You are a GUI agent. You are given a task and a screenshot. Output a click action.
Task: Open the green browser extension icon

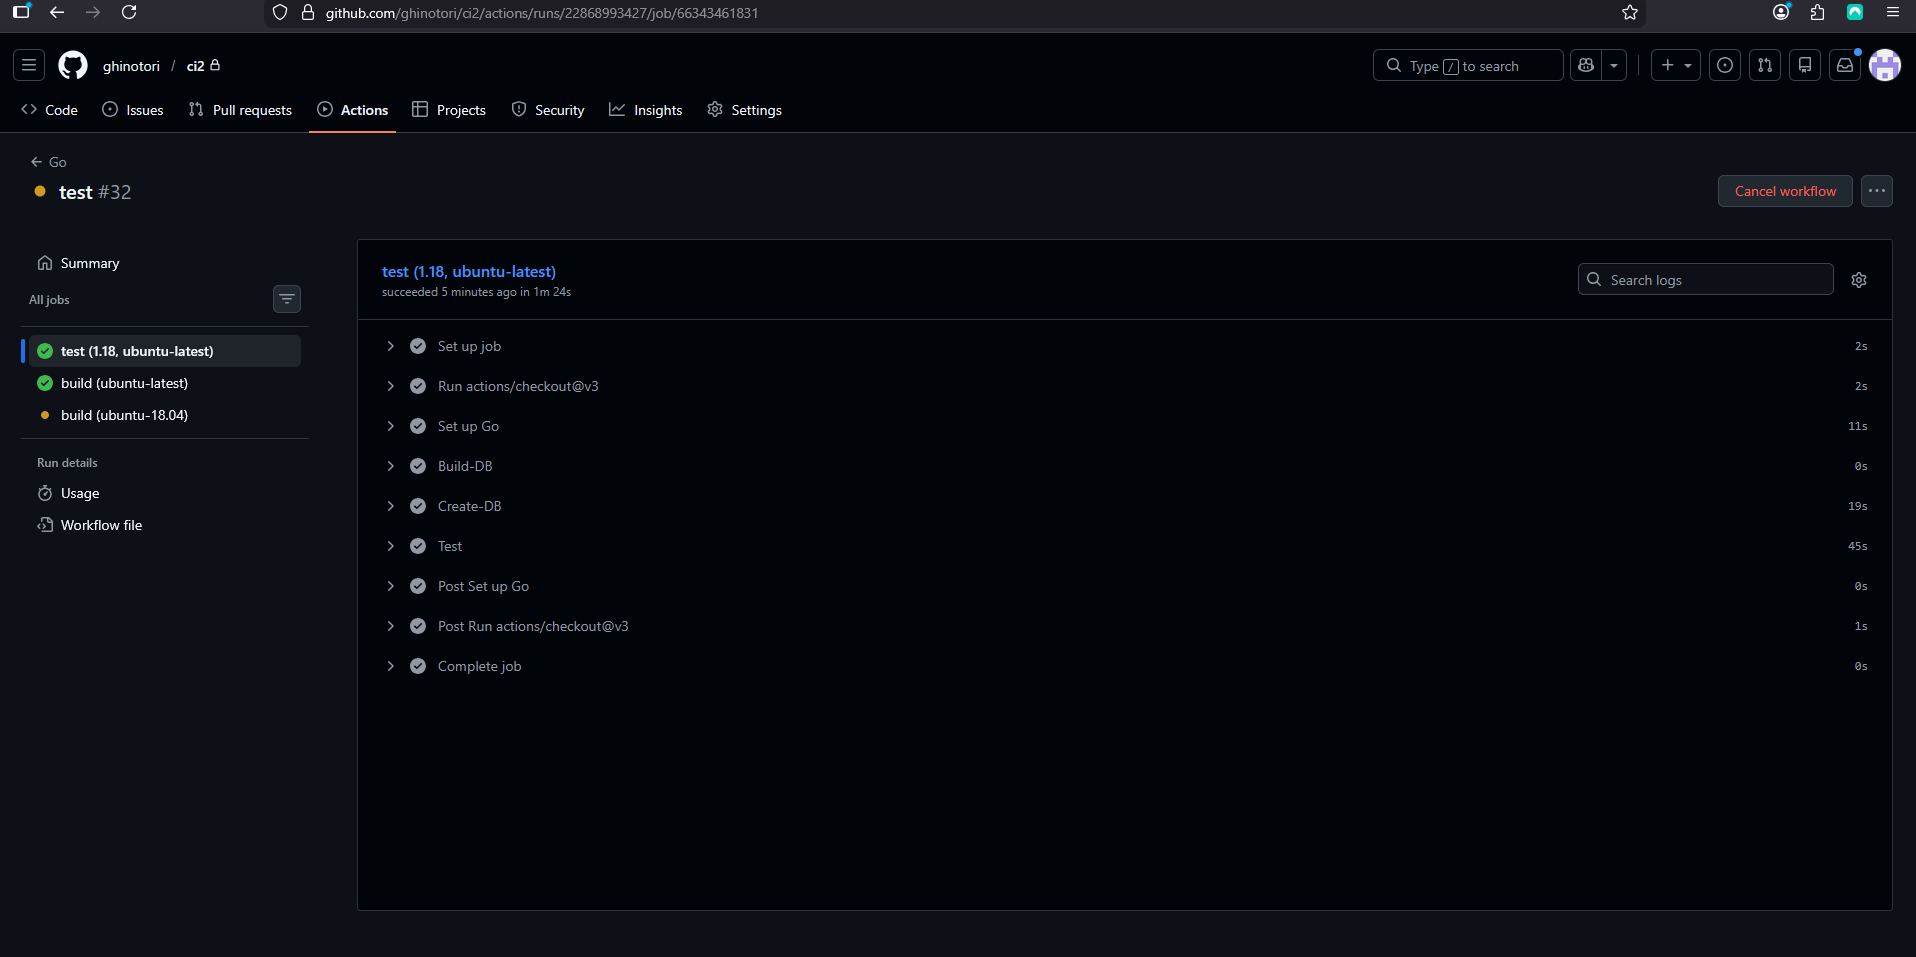coord(1855,13)
